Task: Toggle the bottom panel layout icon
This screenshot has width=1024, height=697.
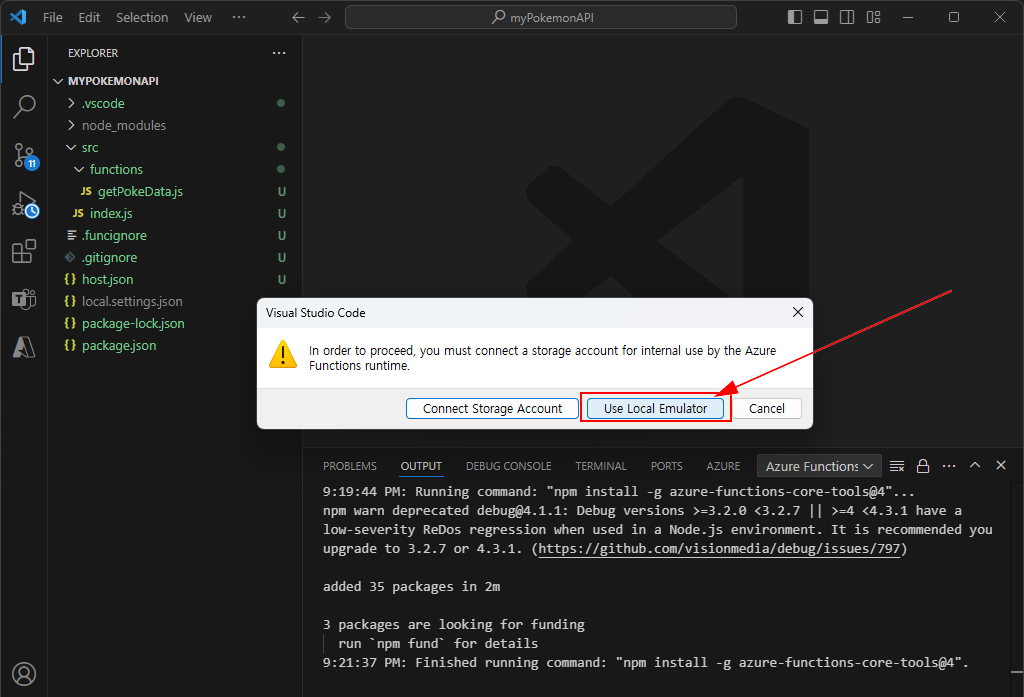Action: coord(821,17)
